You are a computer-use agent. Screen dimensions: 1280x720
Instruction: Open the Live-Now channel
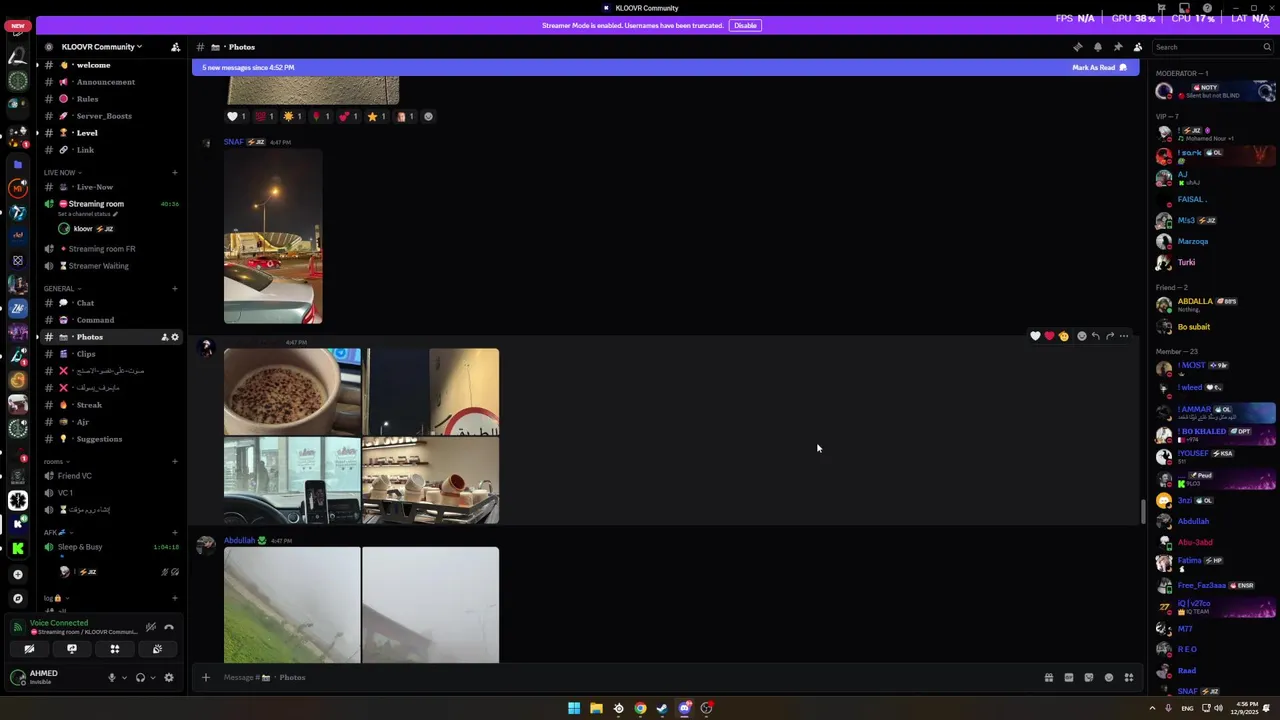pos(95,187)
